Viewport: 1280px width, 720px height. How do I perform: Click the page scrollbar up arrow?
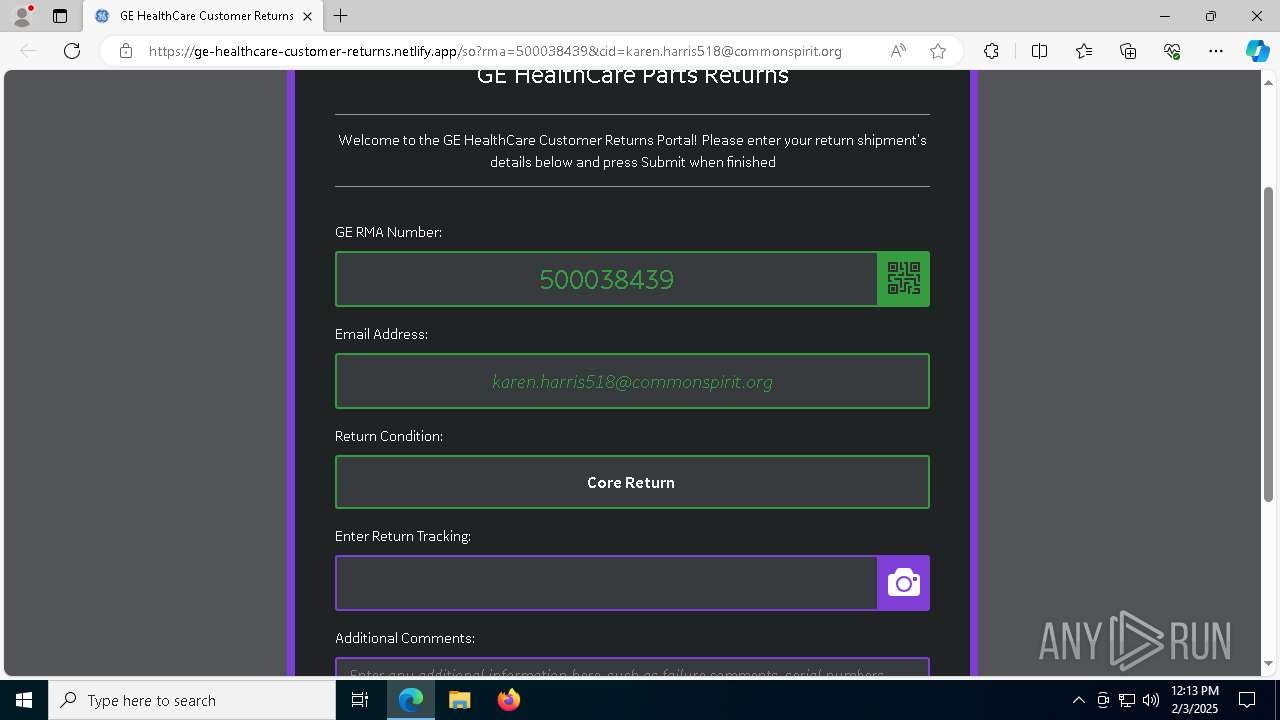1269,82
